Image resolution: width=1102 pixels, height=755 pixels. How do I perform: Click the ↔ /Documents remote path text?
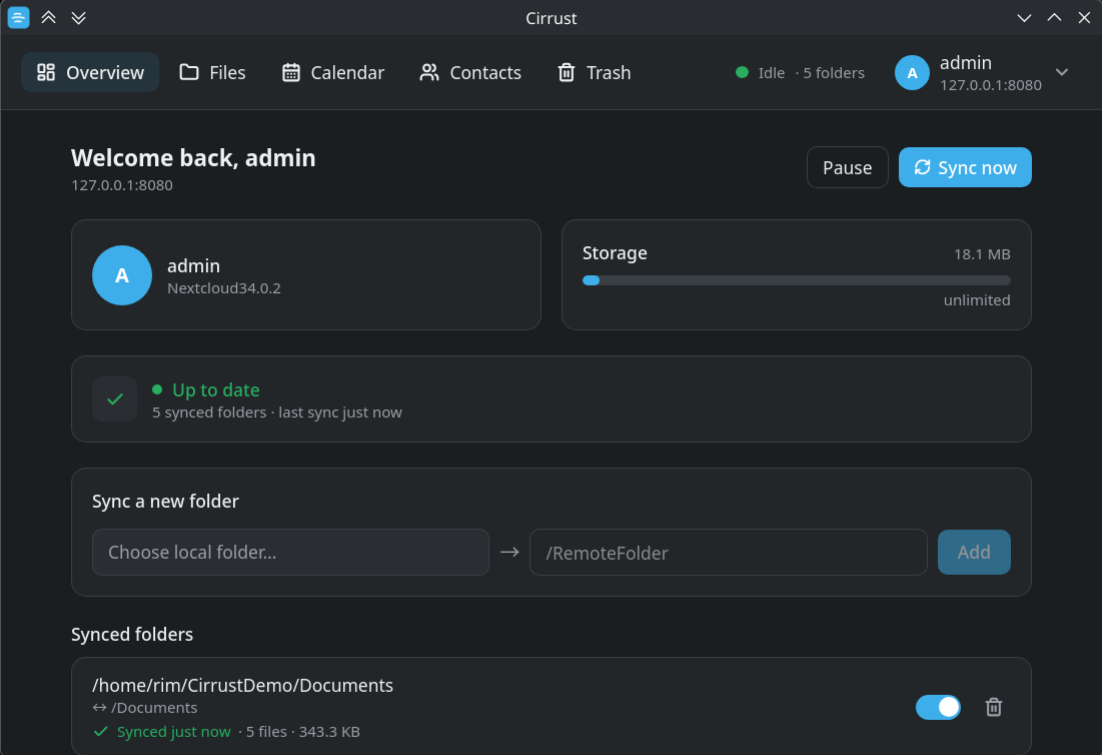tap(145, 708)
